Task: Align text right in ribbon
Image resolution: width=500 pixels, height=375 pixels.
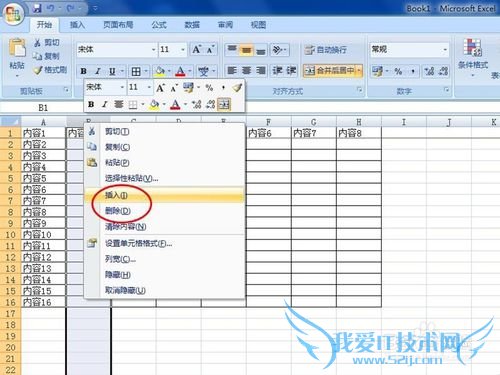Action: [261, 70]
